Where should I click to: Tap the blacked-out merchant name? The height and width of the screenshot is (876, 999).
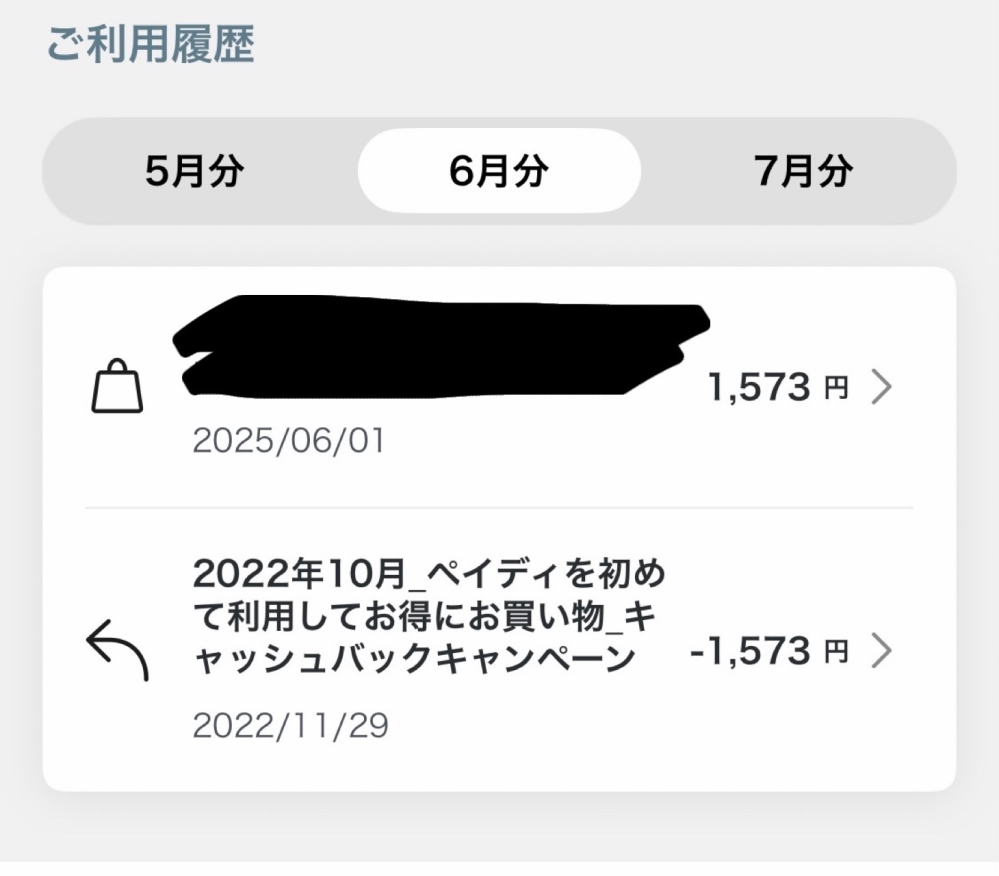440,345
